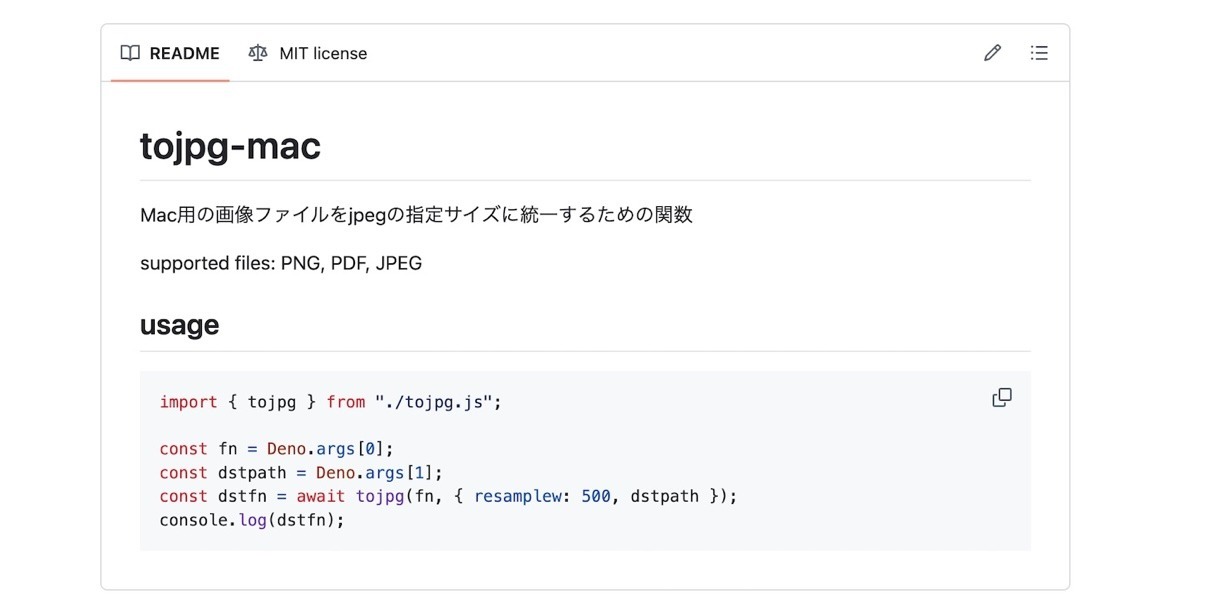This screenshot has height=610, width=1220.
Task: Open the README outline list icon
Action: point(1039,53)
